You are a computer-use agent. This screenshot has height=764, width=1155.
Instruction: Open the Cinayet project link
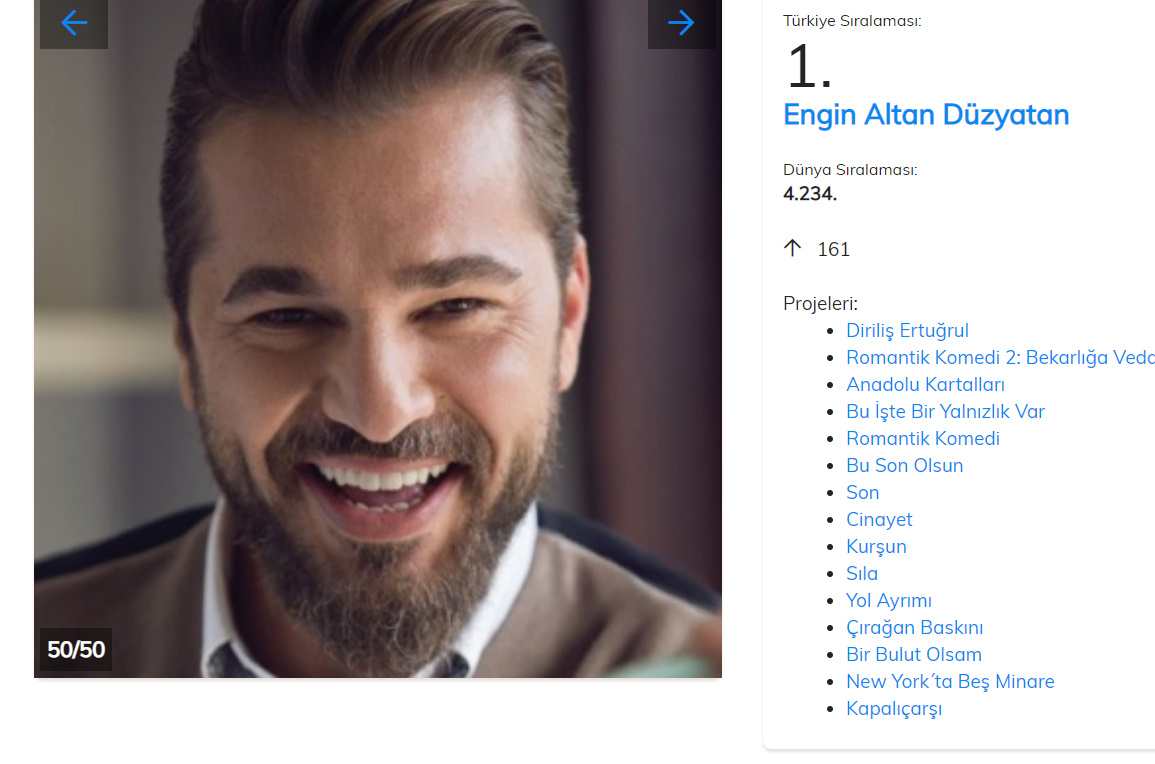coord(879,519)
